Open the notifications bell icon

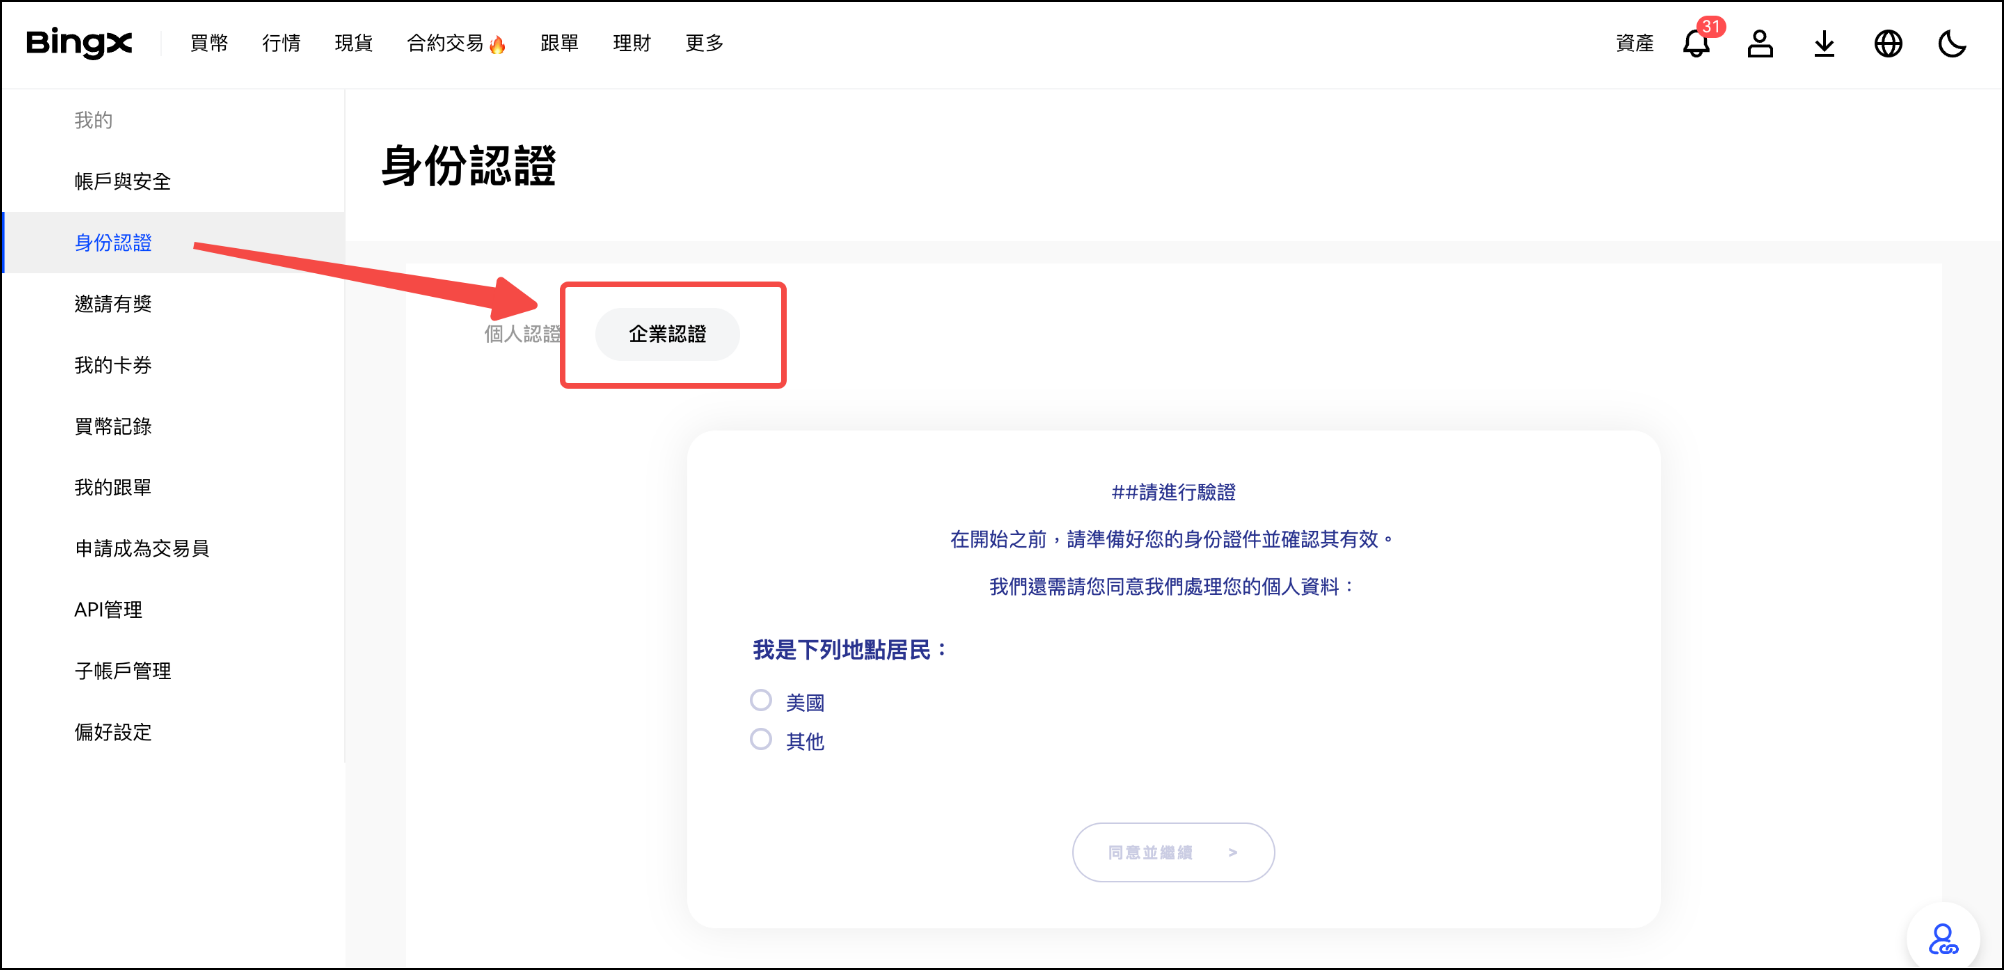(1696, 44)
